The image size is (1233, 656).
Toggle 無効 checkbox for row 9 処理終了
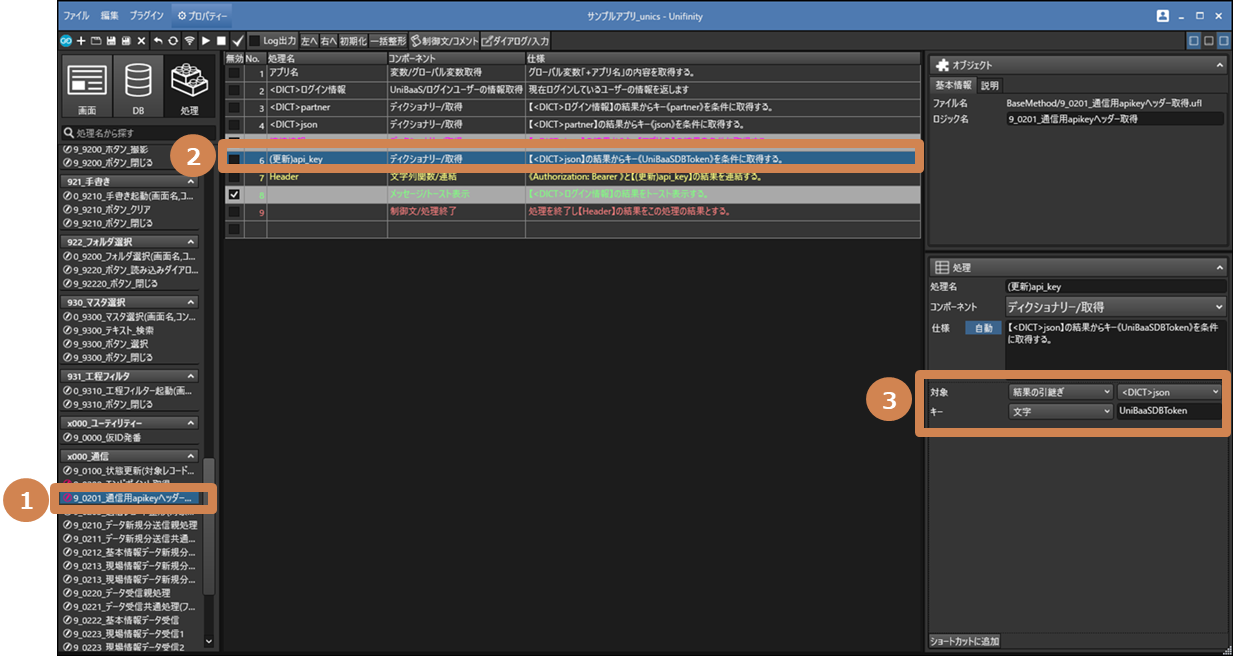(234, 211)
